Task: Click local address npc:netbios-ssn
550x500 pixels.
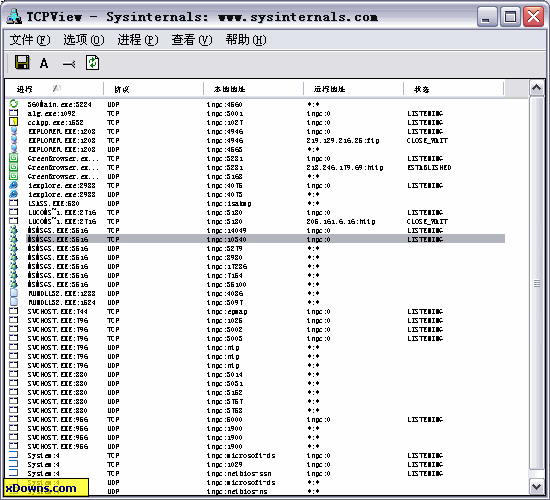Action: [239, 473]
